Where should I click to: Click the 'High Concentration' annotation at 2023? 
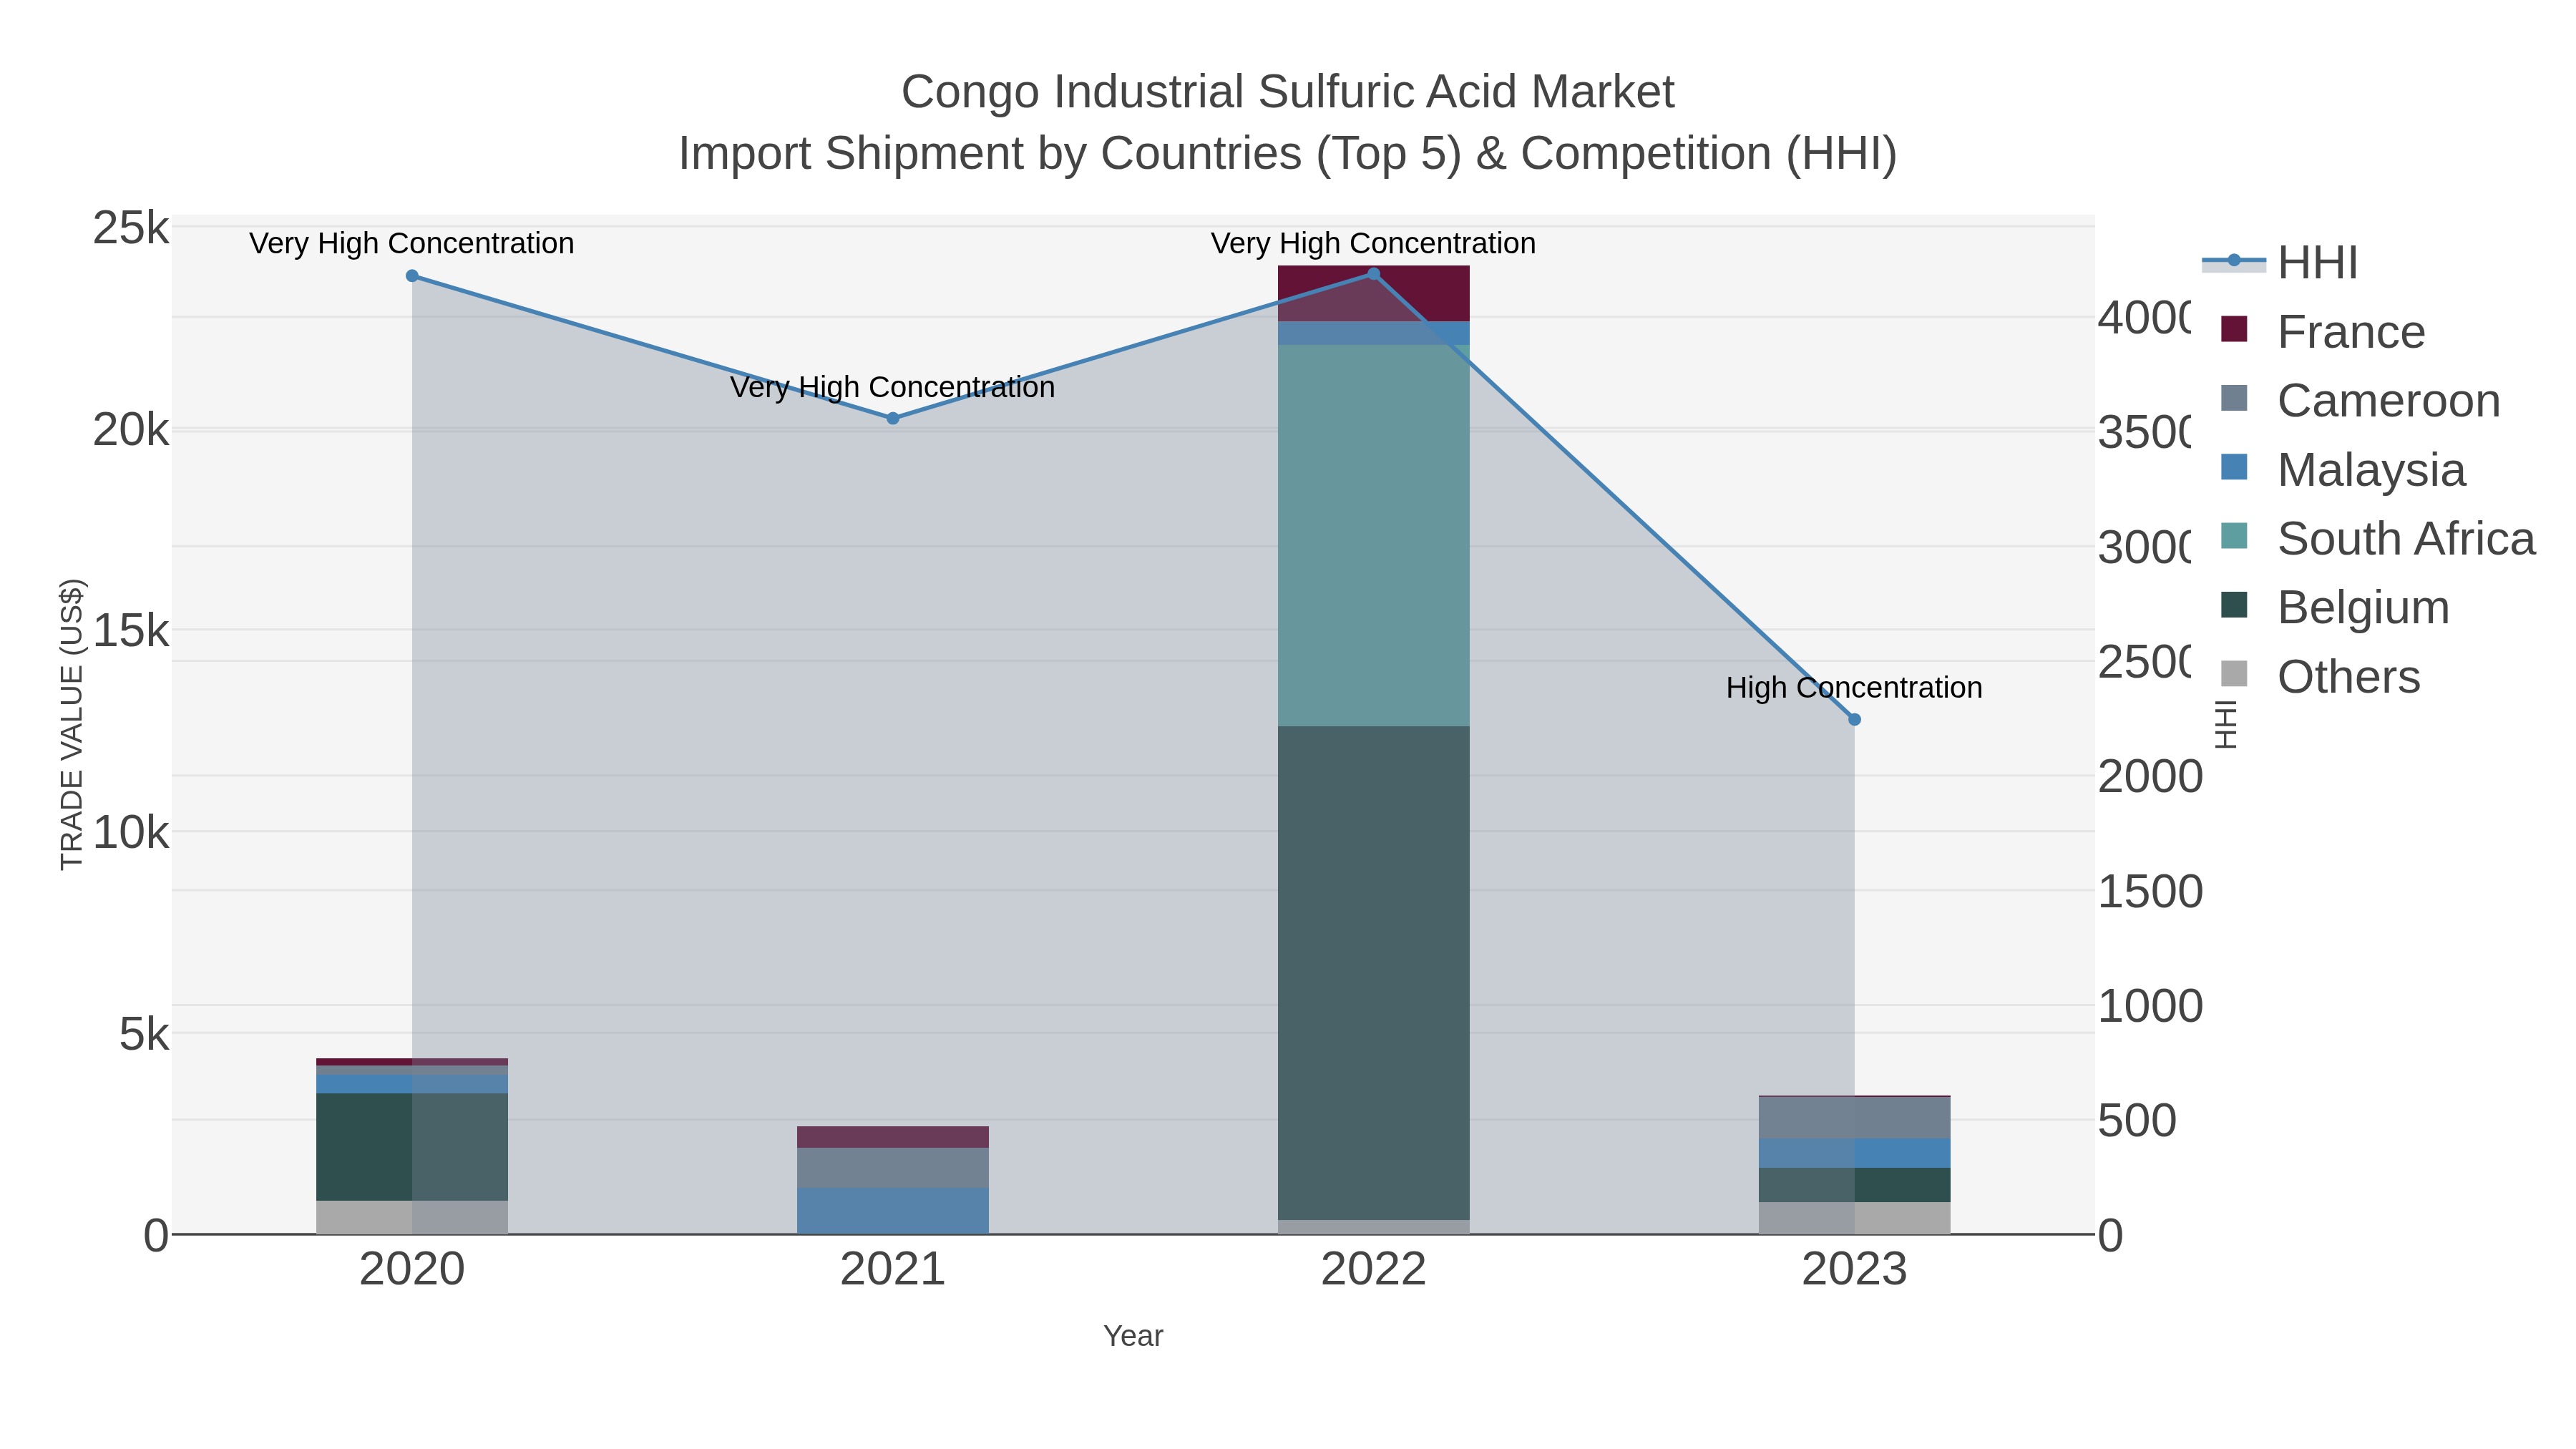point(1854,688)
